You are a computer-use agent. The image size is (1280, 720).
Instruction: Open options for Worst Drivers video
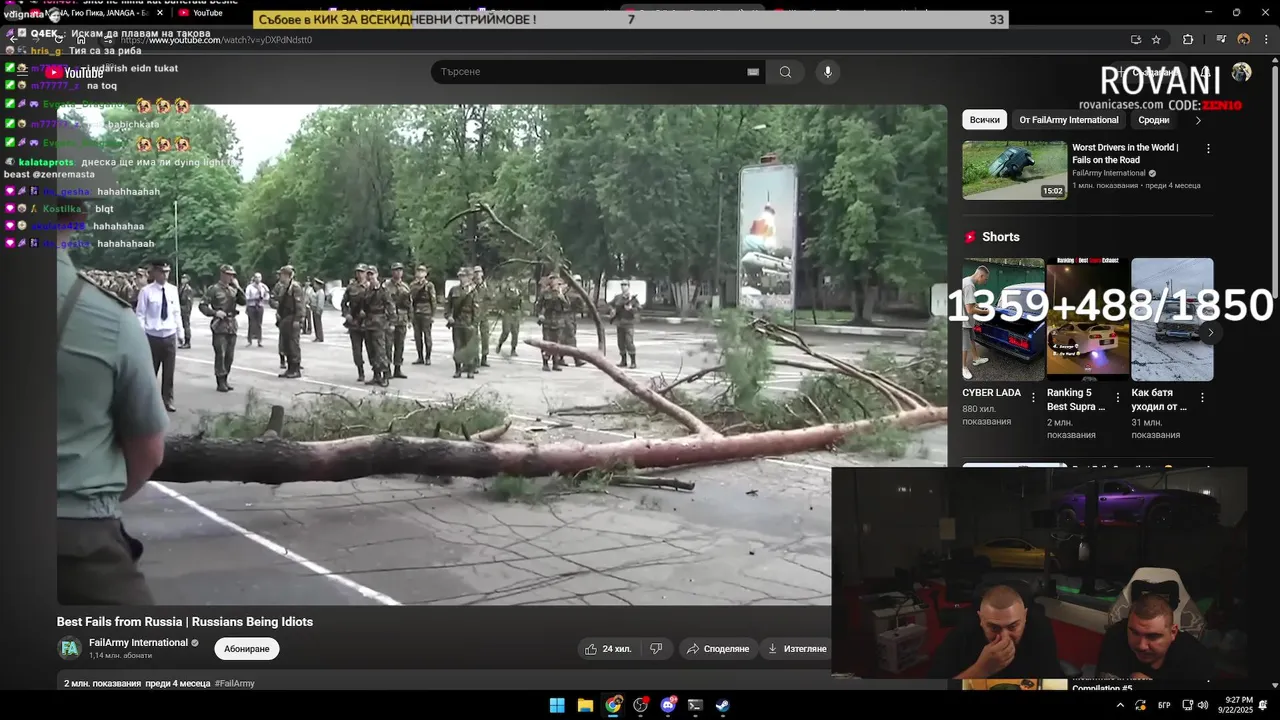pos(1208,148)
